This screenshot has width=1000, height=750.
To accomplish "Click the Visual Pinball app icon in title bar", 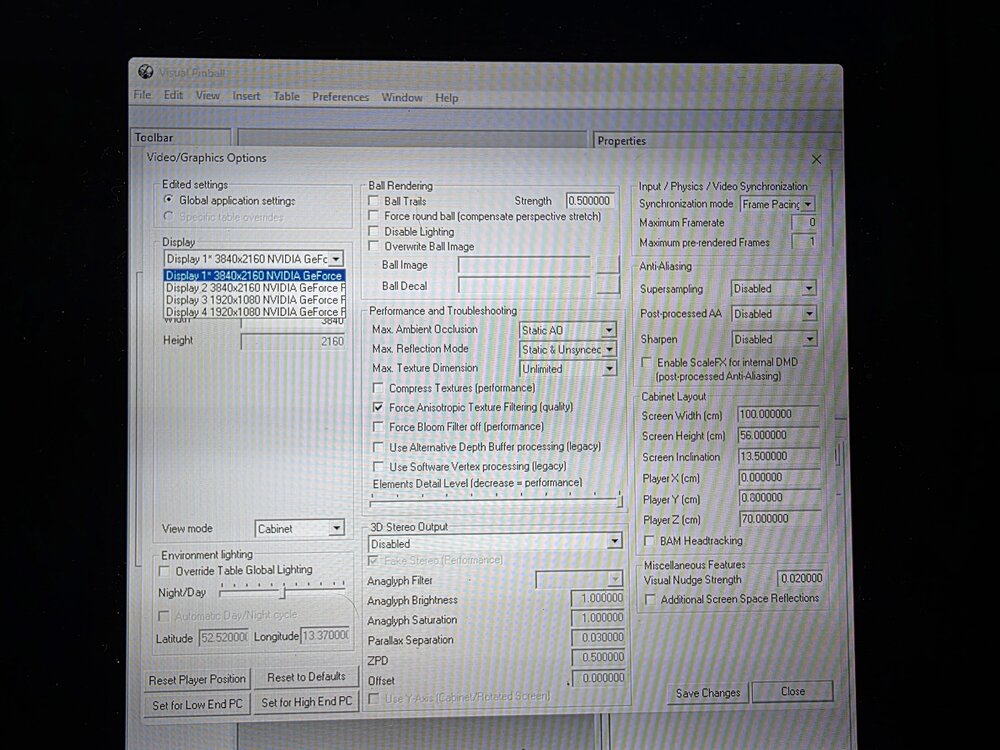I will click(145, 71).
